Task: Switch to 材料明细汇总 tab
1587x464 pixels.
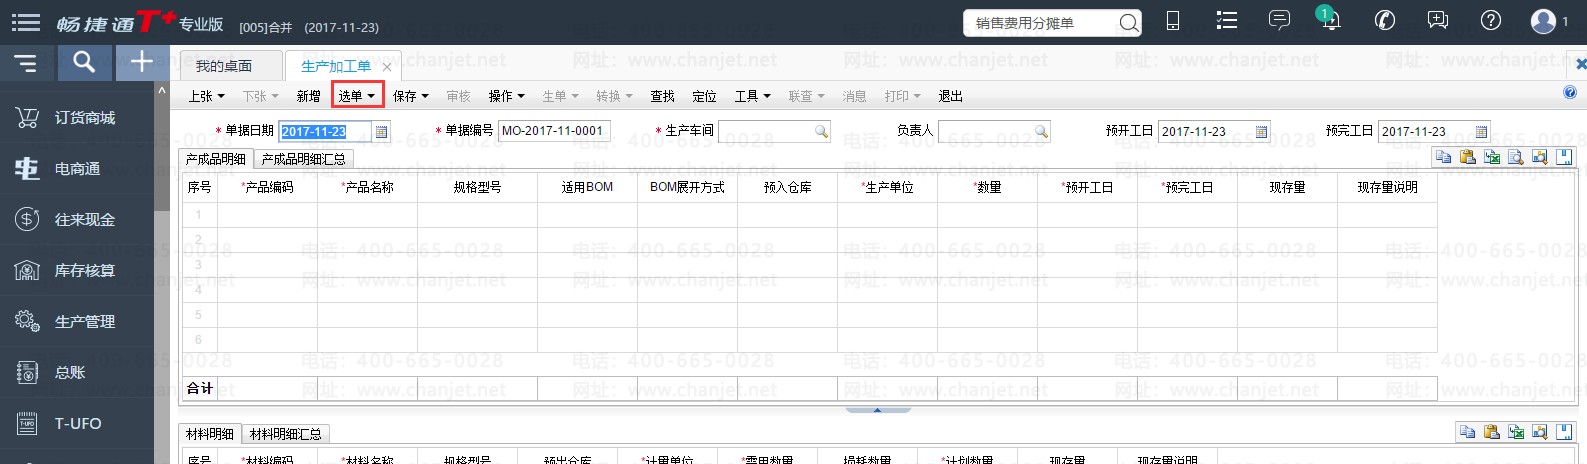Action: [285, 434]
